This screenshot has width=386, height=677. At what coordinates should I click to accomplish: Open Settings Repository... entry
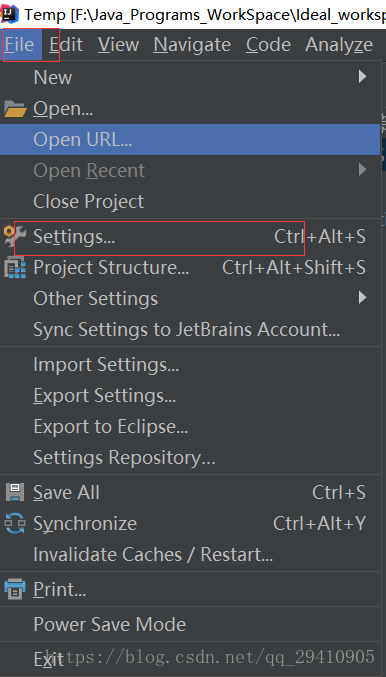190,458
